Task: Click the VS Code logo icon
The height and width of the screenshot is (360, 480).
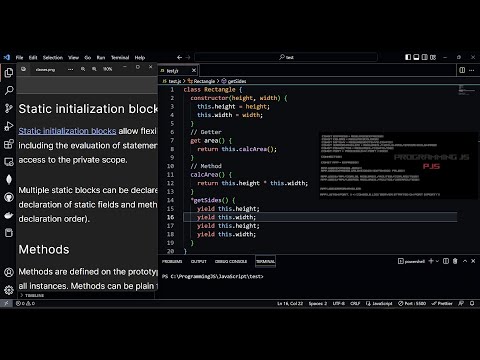Action: coord(7,57)
